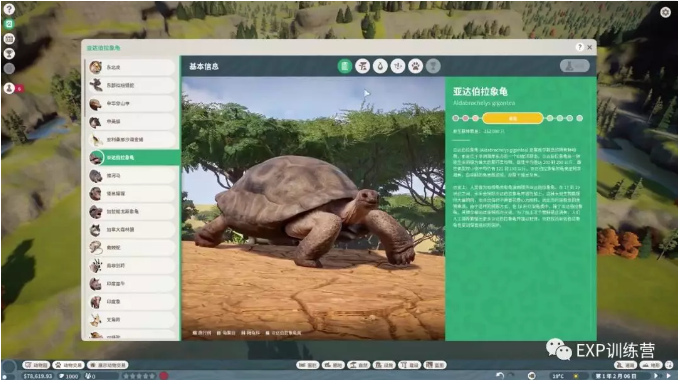Select the ape entry in animal list

[x=132, y=194]
